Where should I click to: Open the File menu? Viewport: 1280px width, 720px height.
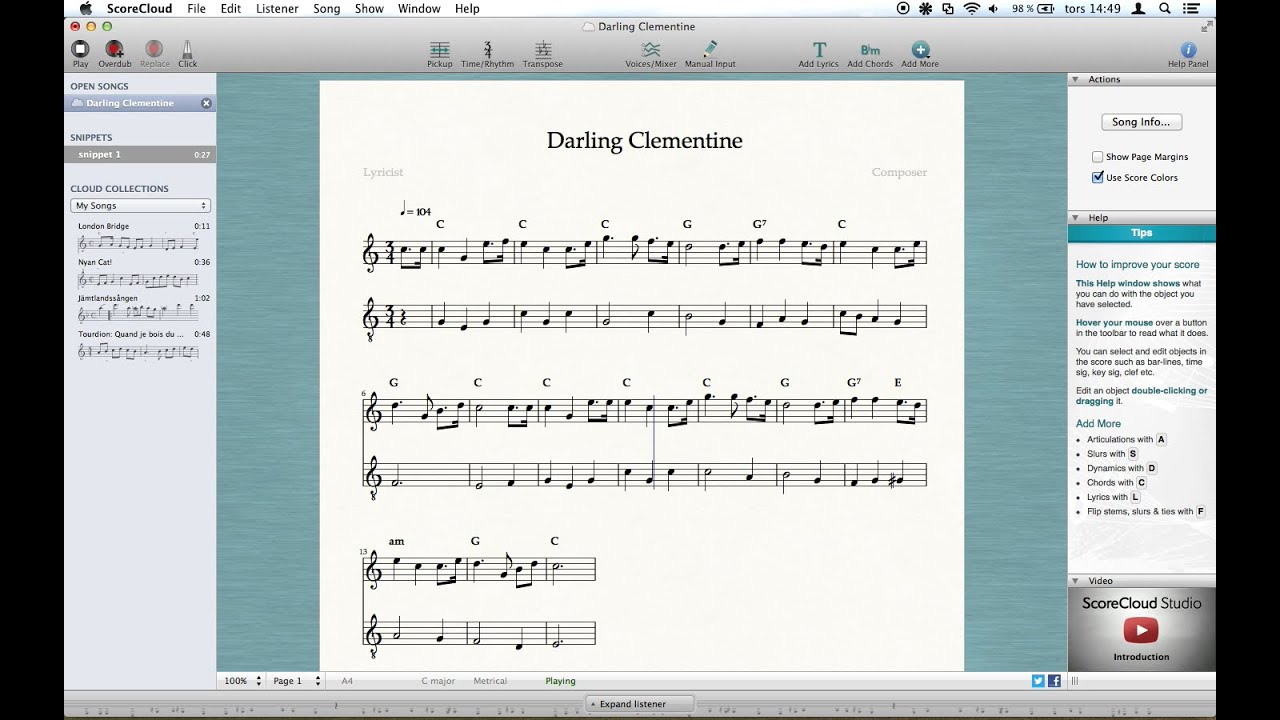coord(196,9)
